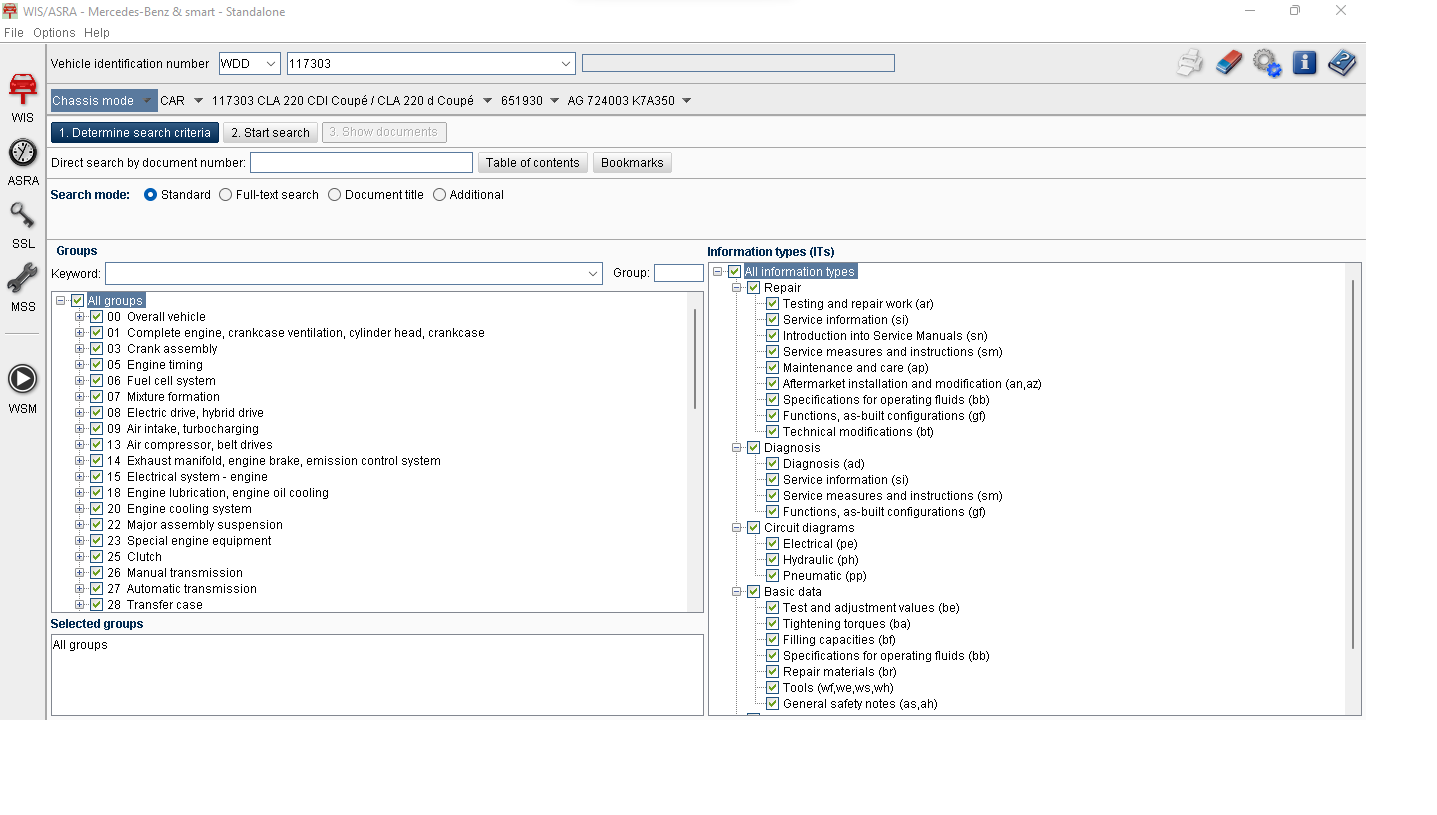Viewport: 1437px width, 815px height.
Task: Open the blue info icon
Action: [1304, 63]
